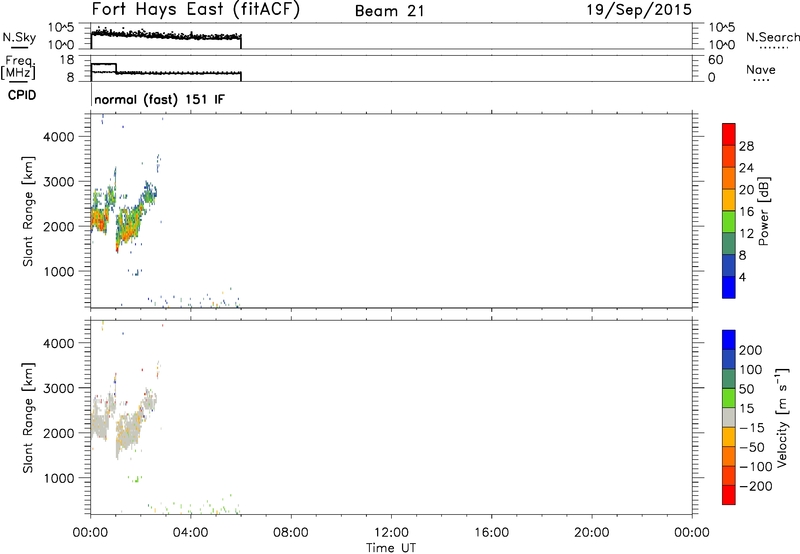Click the "Power [dB]" color bar title
Image resolution: width=800 pixels, height=554 pixels.
point(764,211)
